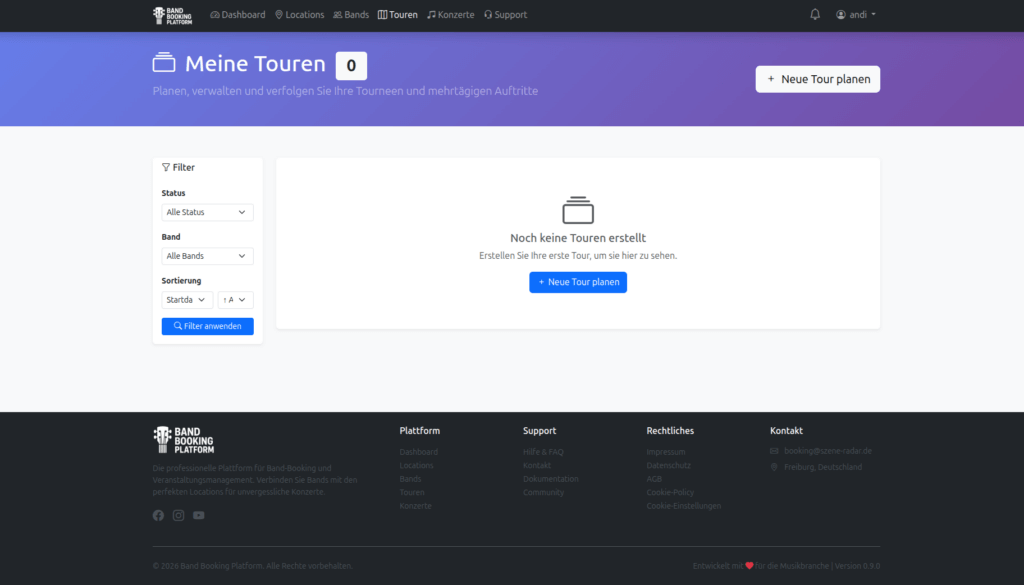Open the YouTube channel footer icon
This screenshot has width=1024, height=585.
tap(199, 515)
